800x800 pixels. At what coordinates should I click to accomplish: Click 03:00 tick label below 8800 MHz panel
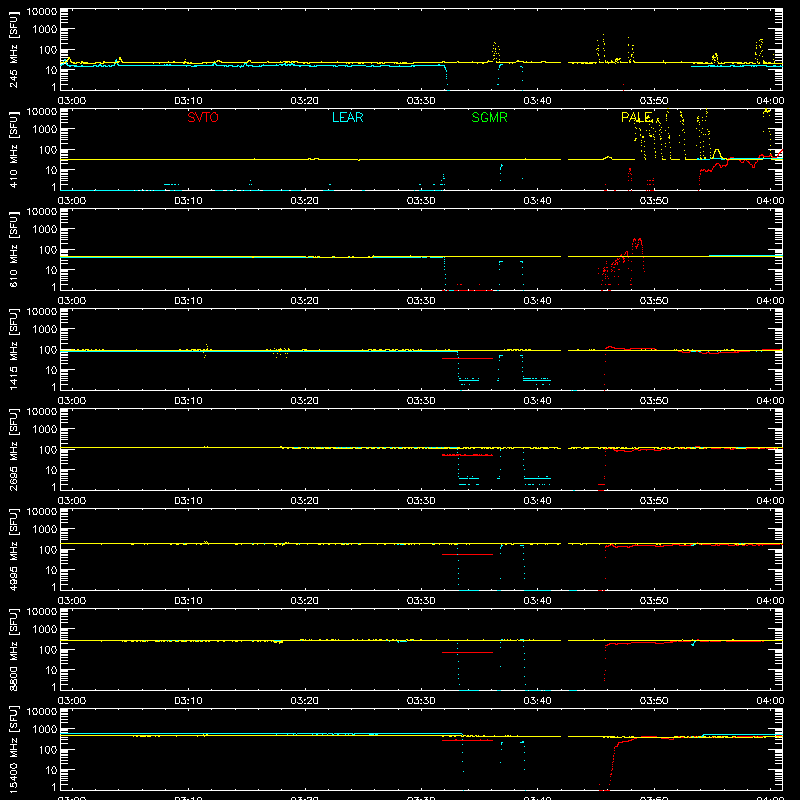click(72, 701)
